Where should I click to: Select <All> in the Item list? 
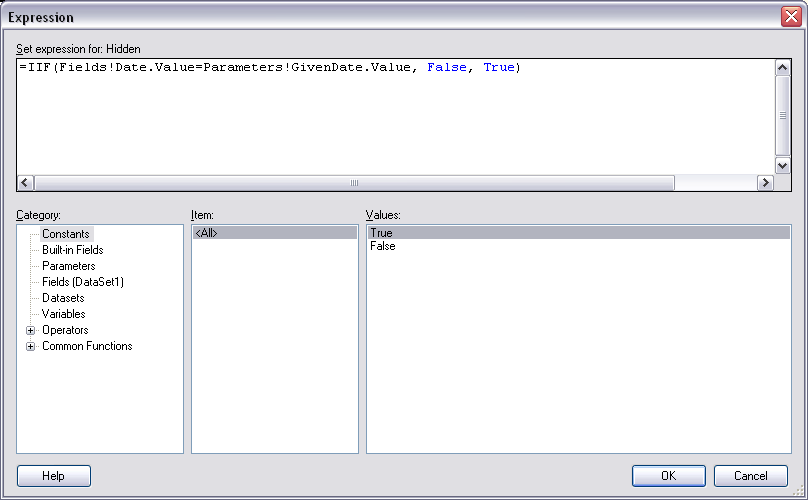coord(205,233)
